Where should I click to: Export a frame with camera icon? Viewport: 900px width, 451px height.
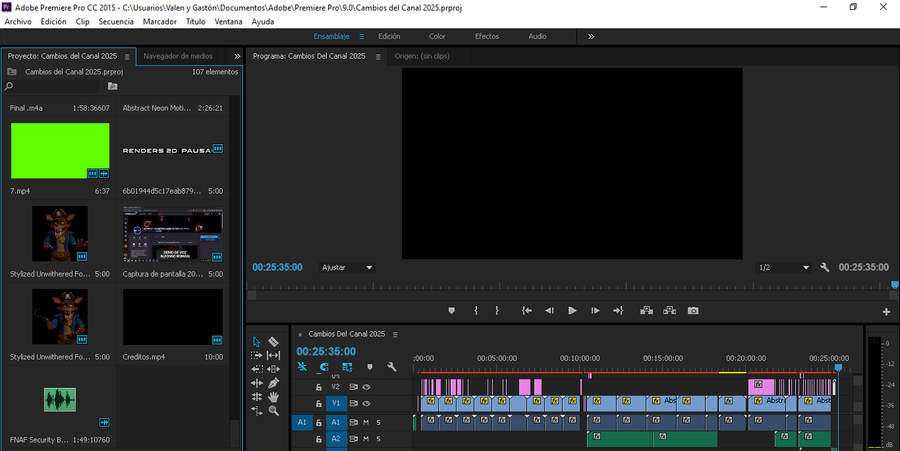click(x=693, y=310)
